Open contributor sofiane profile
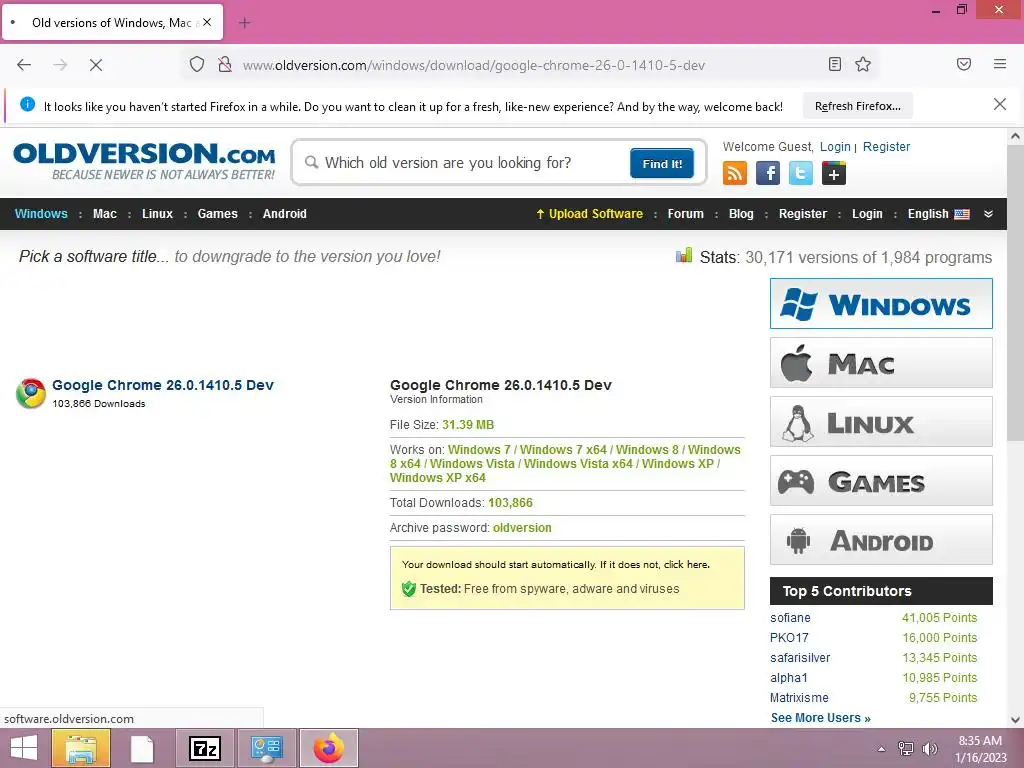 click(790, 618)
